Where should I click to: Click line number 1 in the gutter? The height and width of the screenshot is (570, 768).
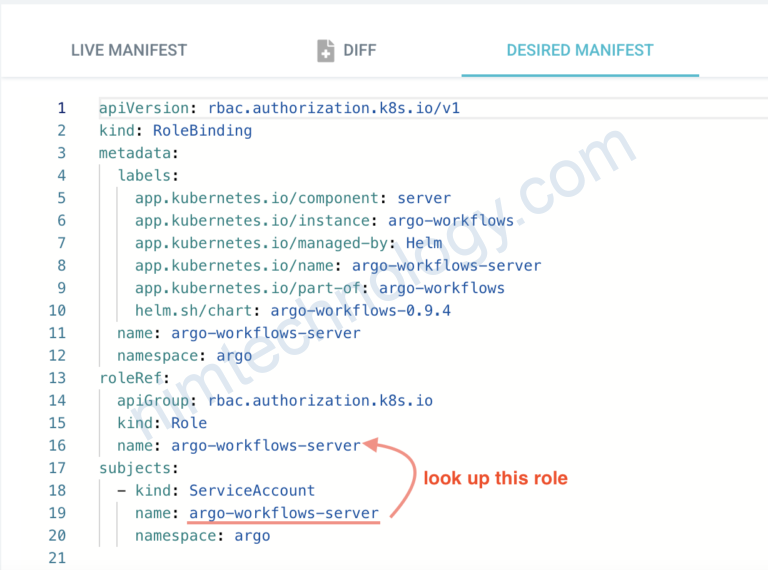point(61,108)
